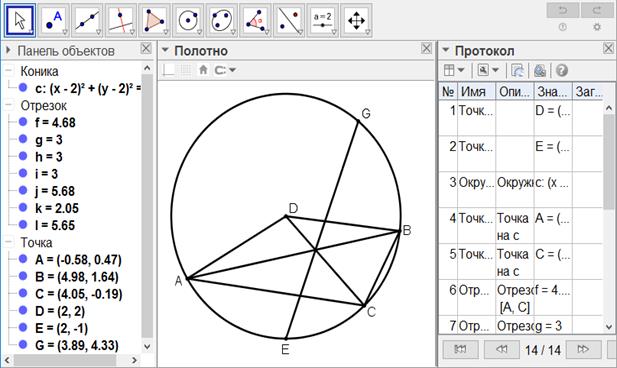Select the Angle tool
This screenshot has height=368, width=617.
point(255,20)
